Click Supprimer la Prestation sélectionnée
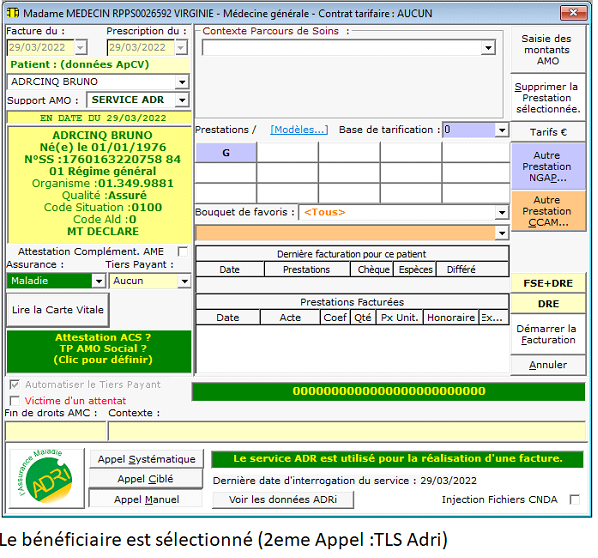This screenshot has width=598, height=558. click(x=548, y=98)
